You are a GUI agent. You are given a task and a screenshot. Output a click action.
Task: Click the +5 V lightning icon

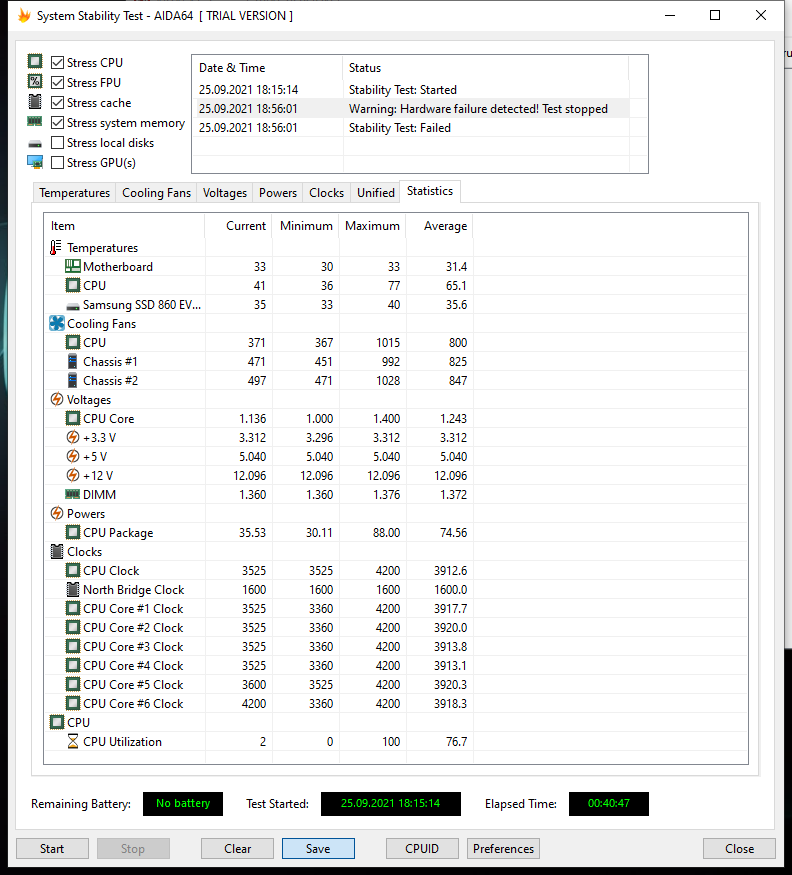(73, 456)
